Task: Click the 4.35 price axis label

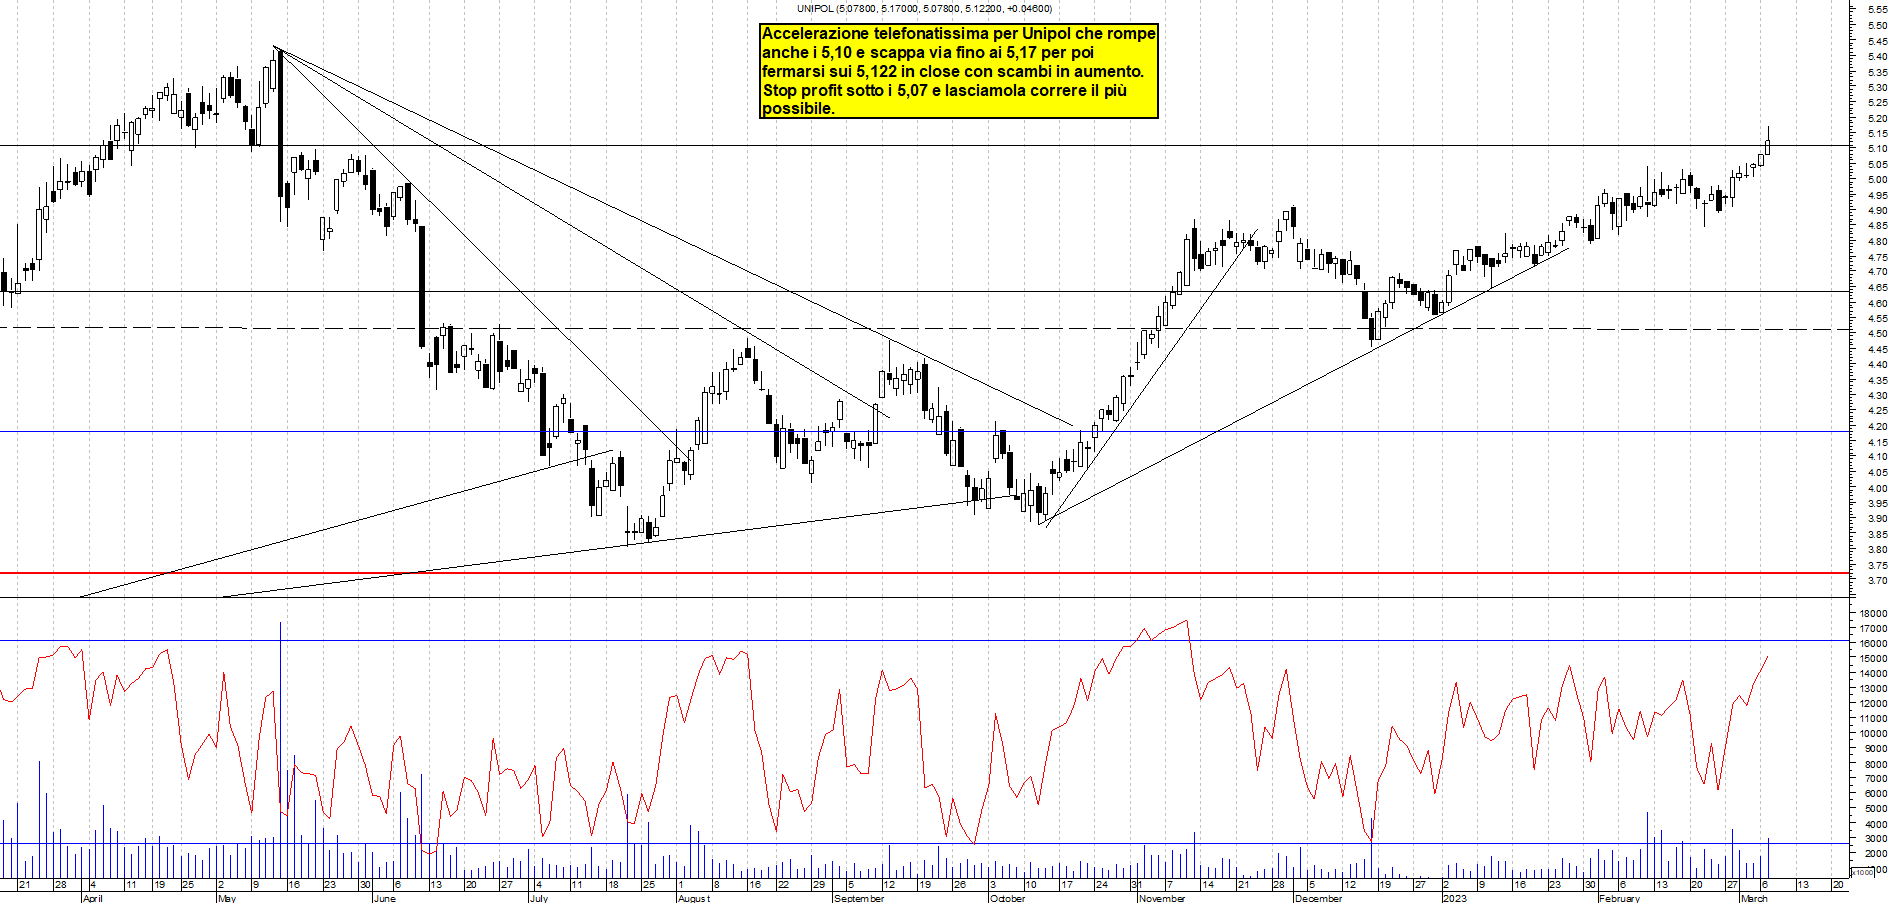Action: click(1876, 380)
